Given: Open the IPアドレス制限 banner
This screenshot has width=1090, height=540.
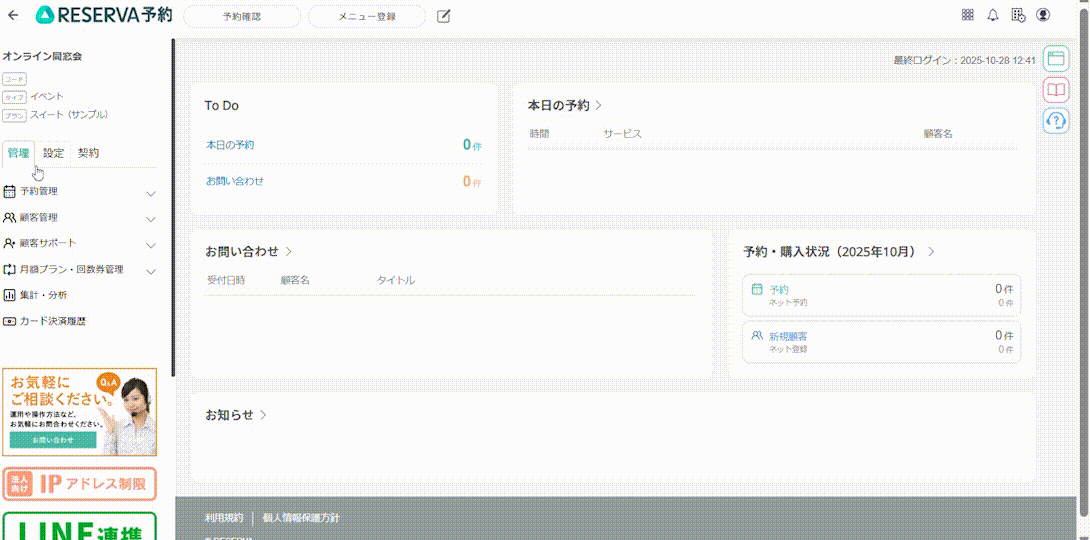Looking at the screenshot, I should pos(79,484).
